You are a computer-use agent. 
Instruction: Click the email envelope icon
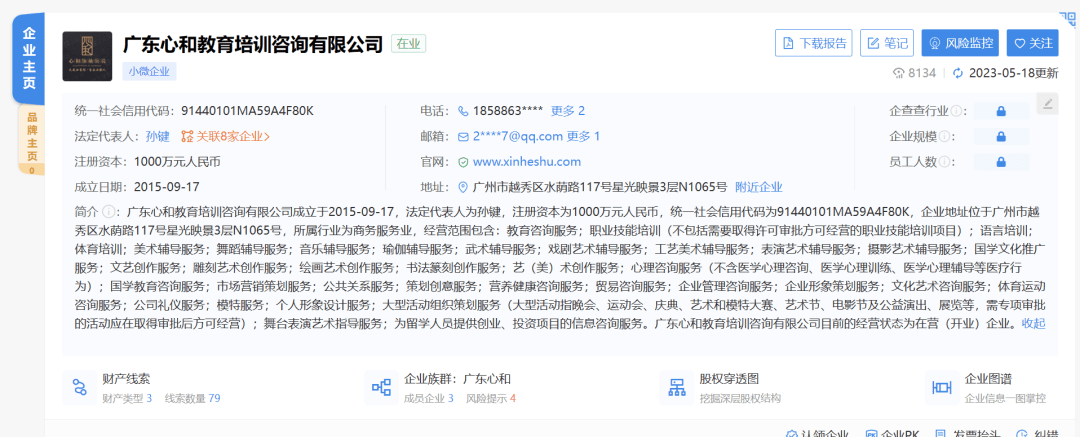(x=464, y=136)
